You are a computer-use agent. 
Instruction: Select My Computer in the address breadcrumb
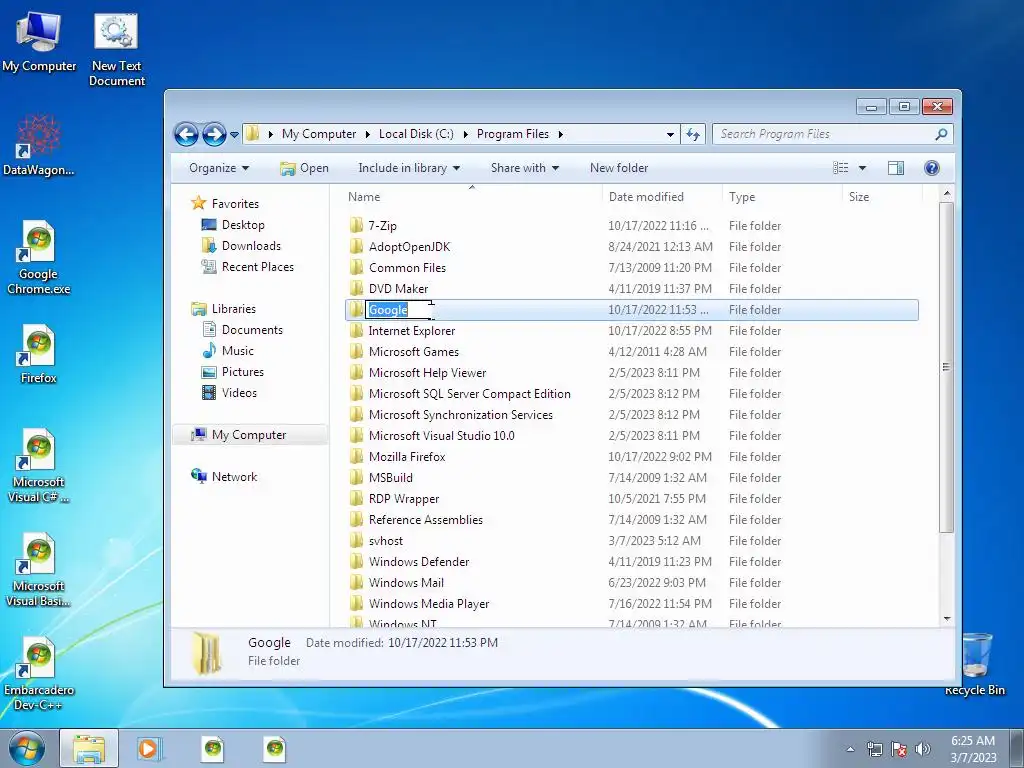point(319,134)
